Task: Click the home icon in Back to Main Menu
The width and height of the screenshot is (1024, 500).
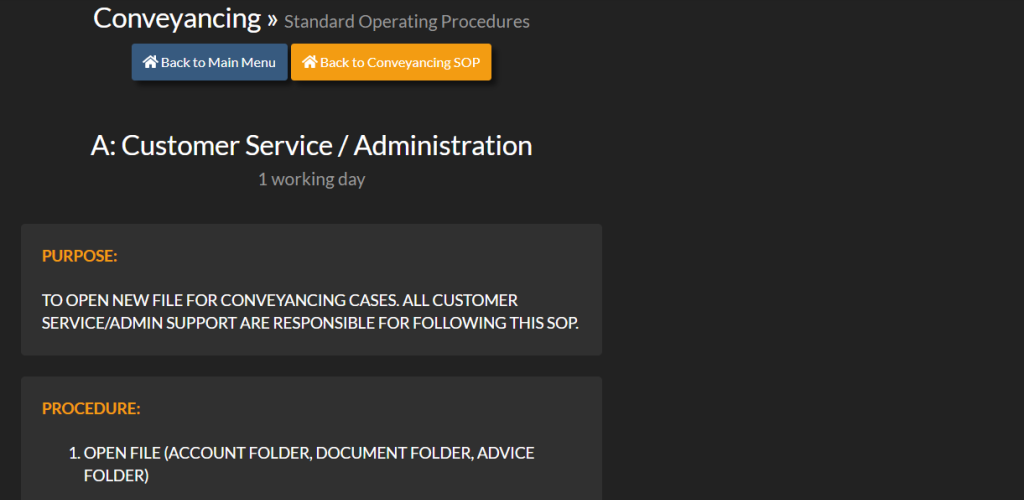Action: click(151, 62)
